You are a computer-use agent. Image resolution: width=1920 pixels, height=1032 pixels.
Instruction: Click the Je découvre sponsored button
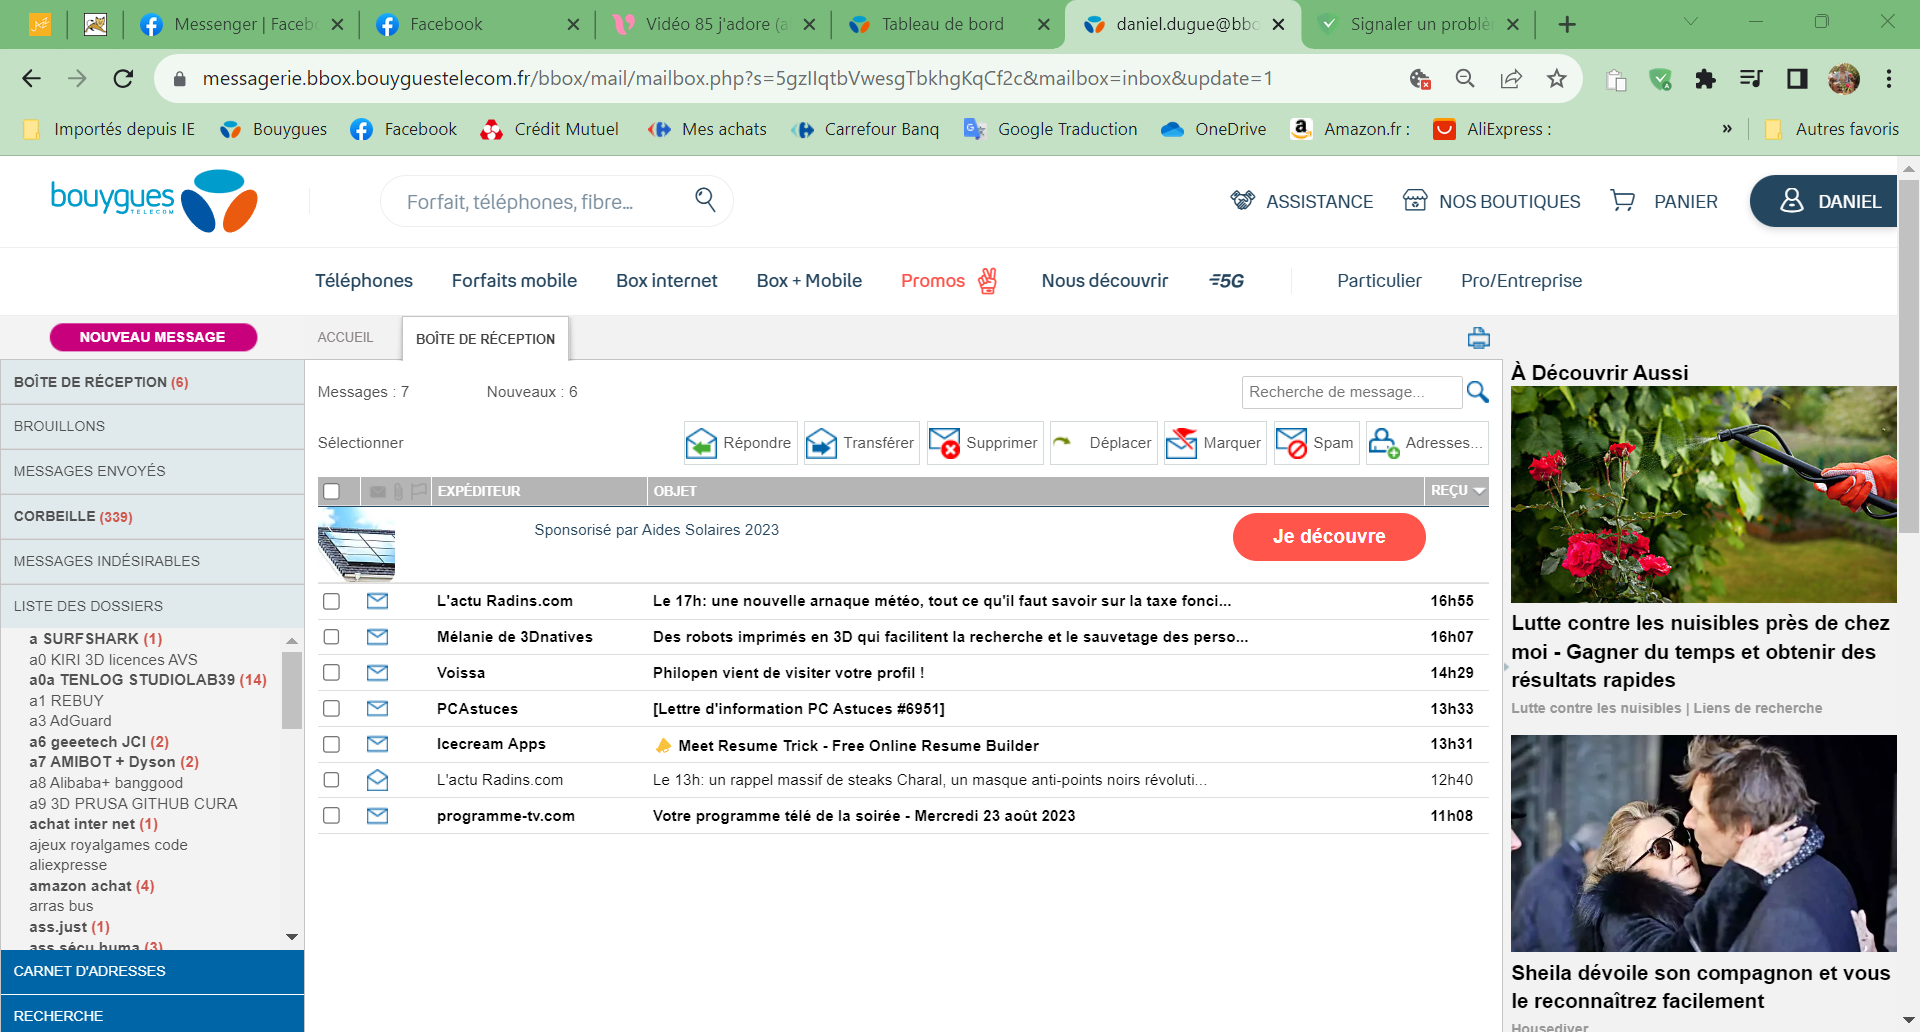(1329, 536)
